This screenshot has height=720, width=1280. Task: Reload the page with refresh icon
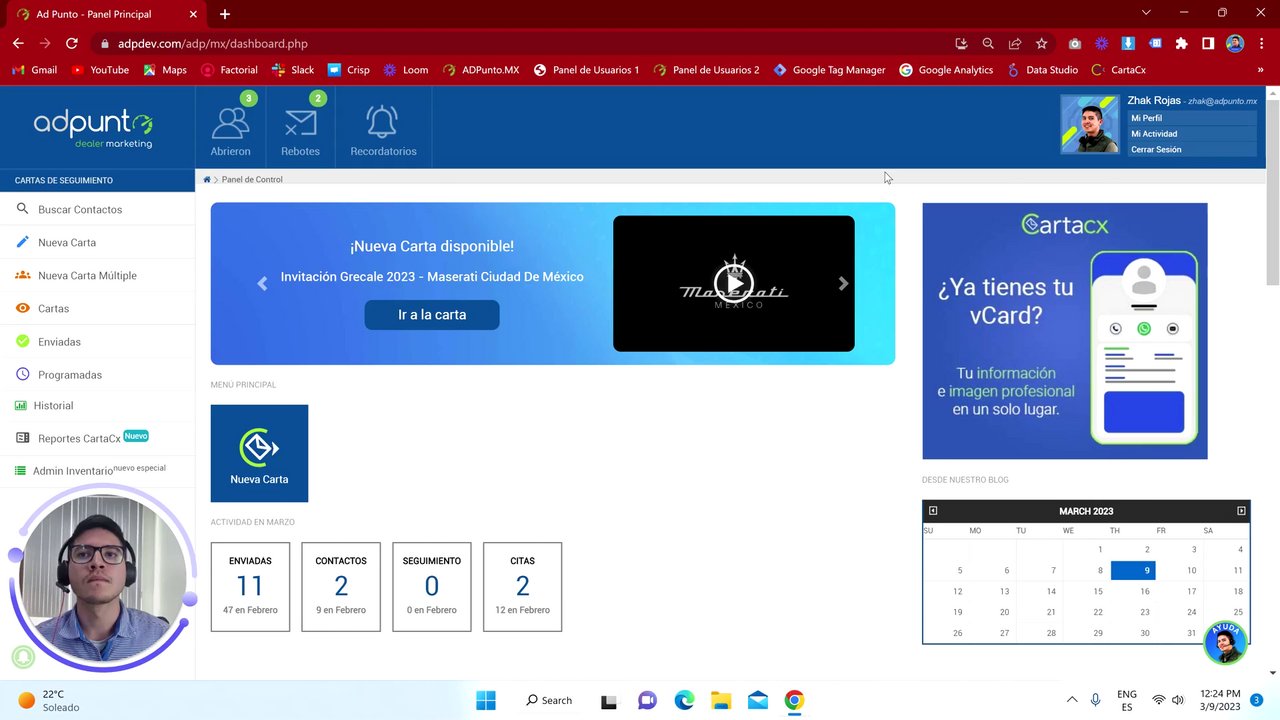[72, 44]
